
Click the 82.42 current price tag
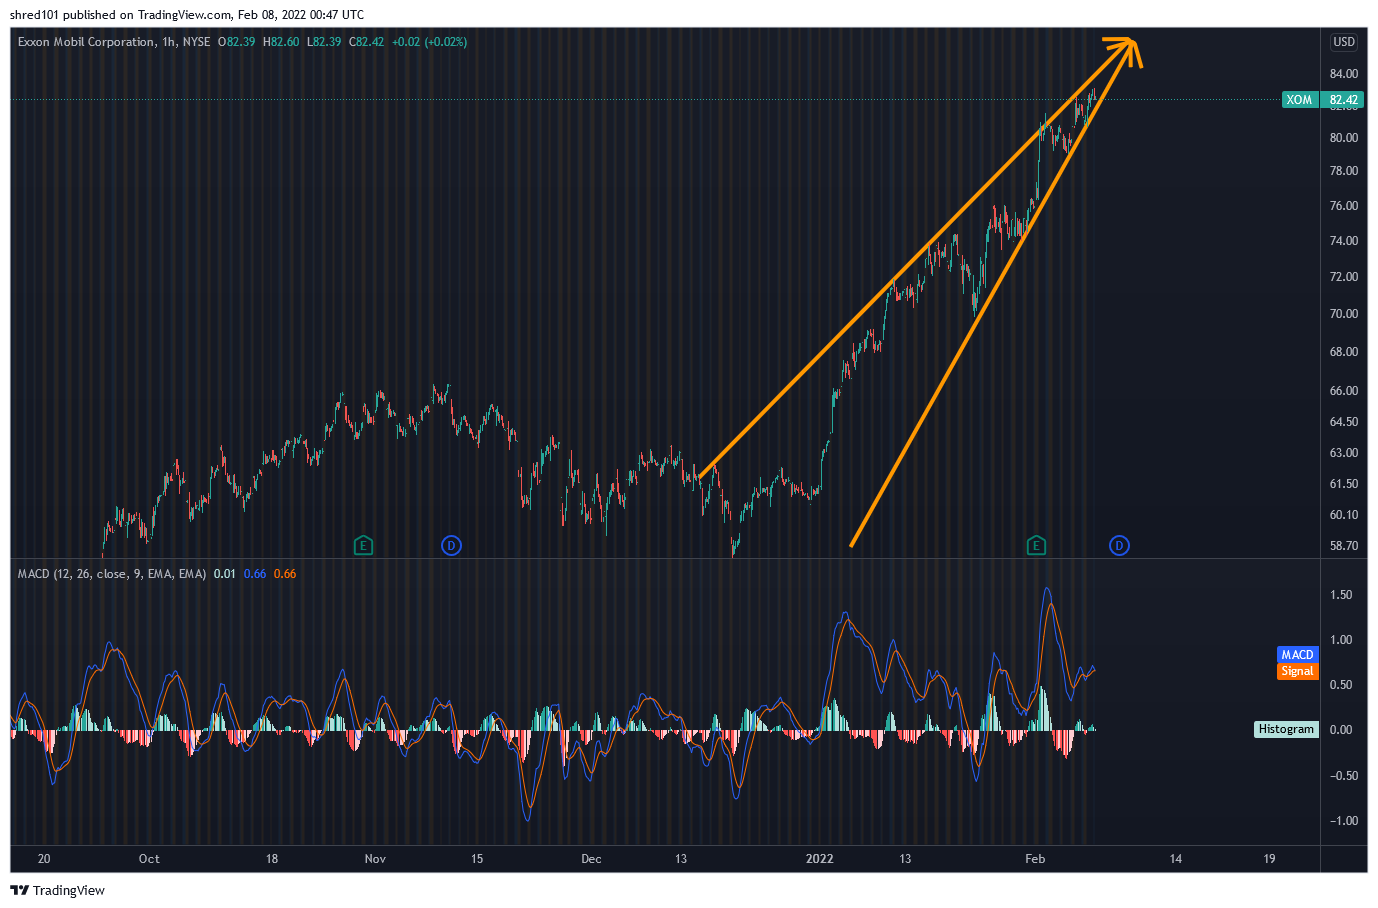[1344, 100]
